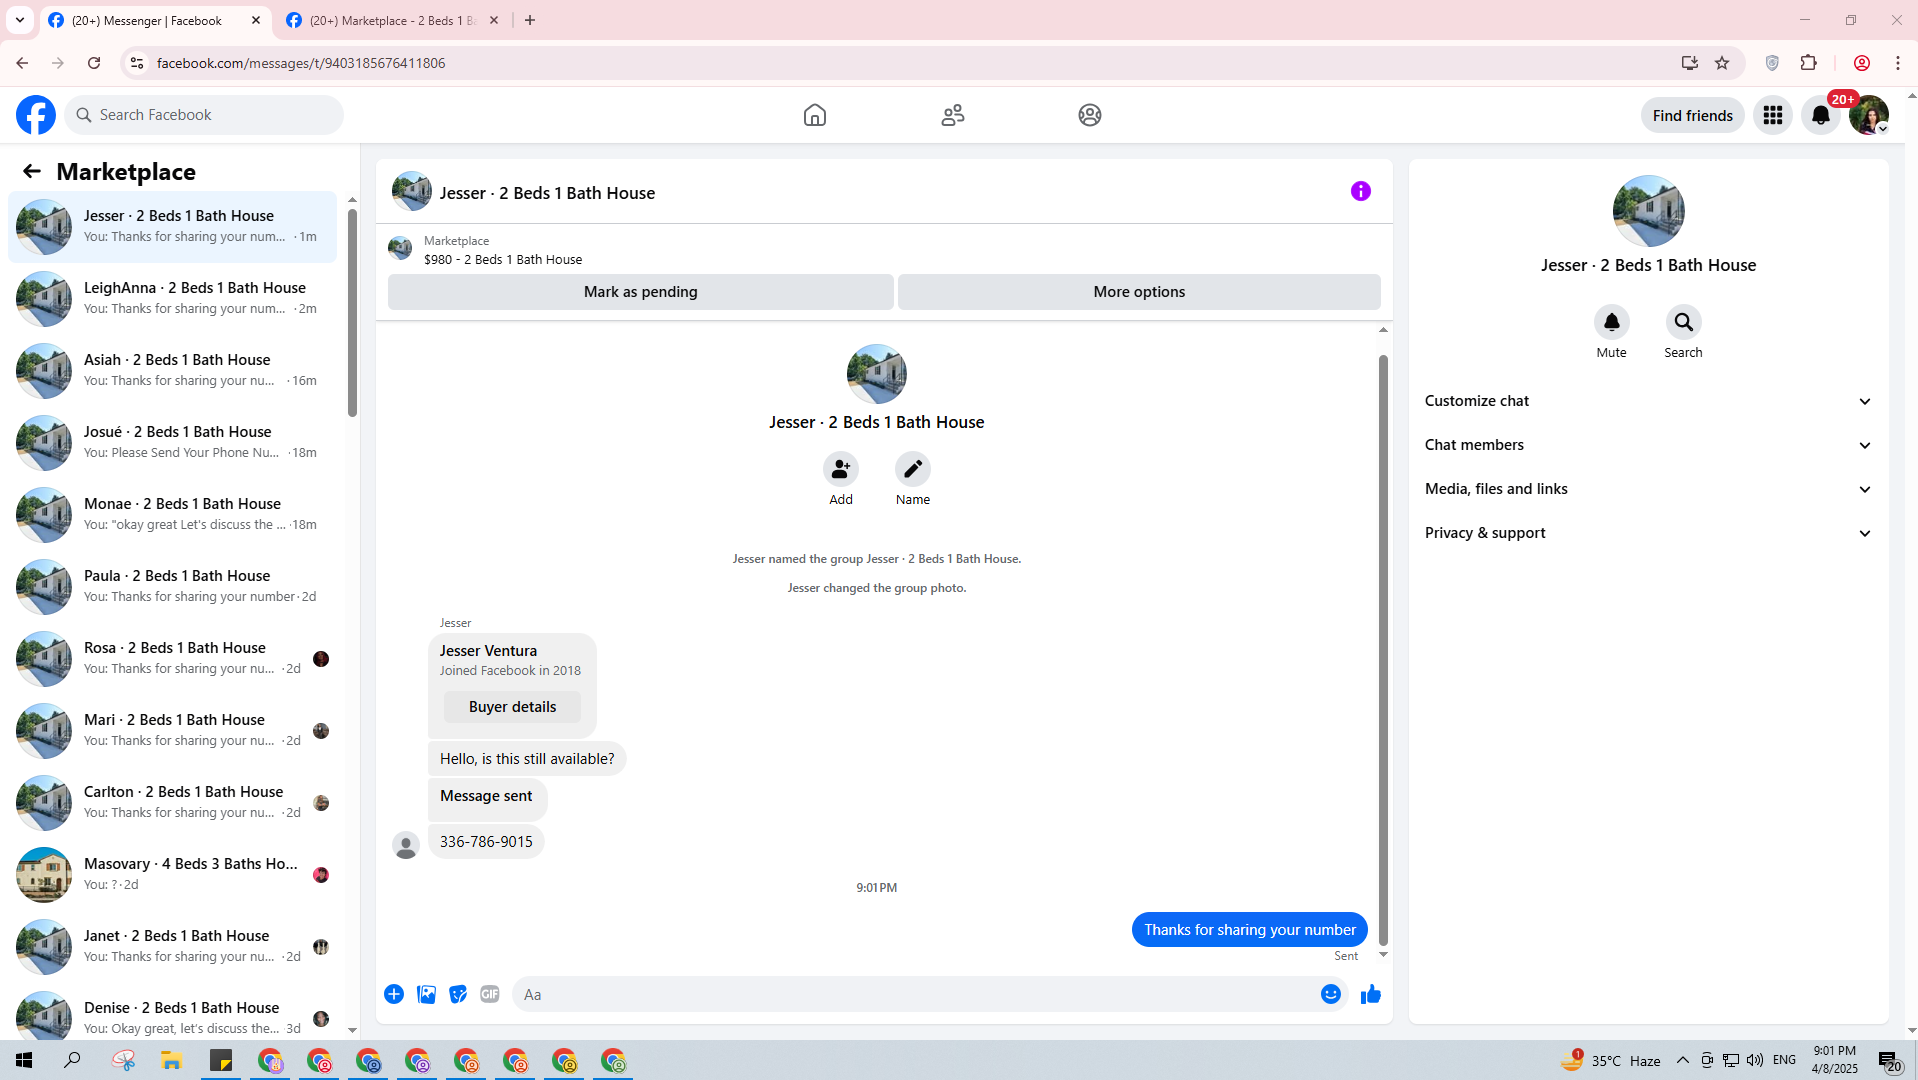The width and height of the screenshot is (1918, 1080).
Task: Open Paula 2 Beds 1 Bath House chat
Action: (172, 586)
